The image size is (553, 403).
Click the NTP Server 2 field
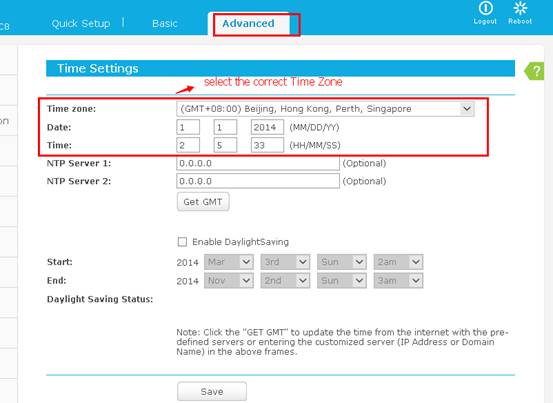pyautogui.click(x=258, y=181)
